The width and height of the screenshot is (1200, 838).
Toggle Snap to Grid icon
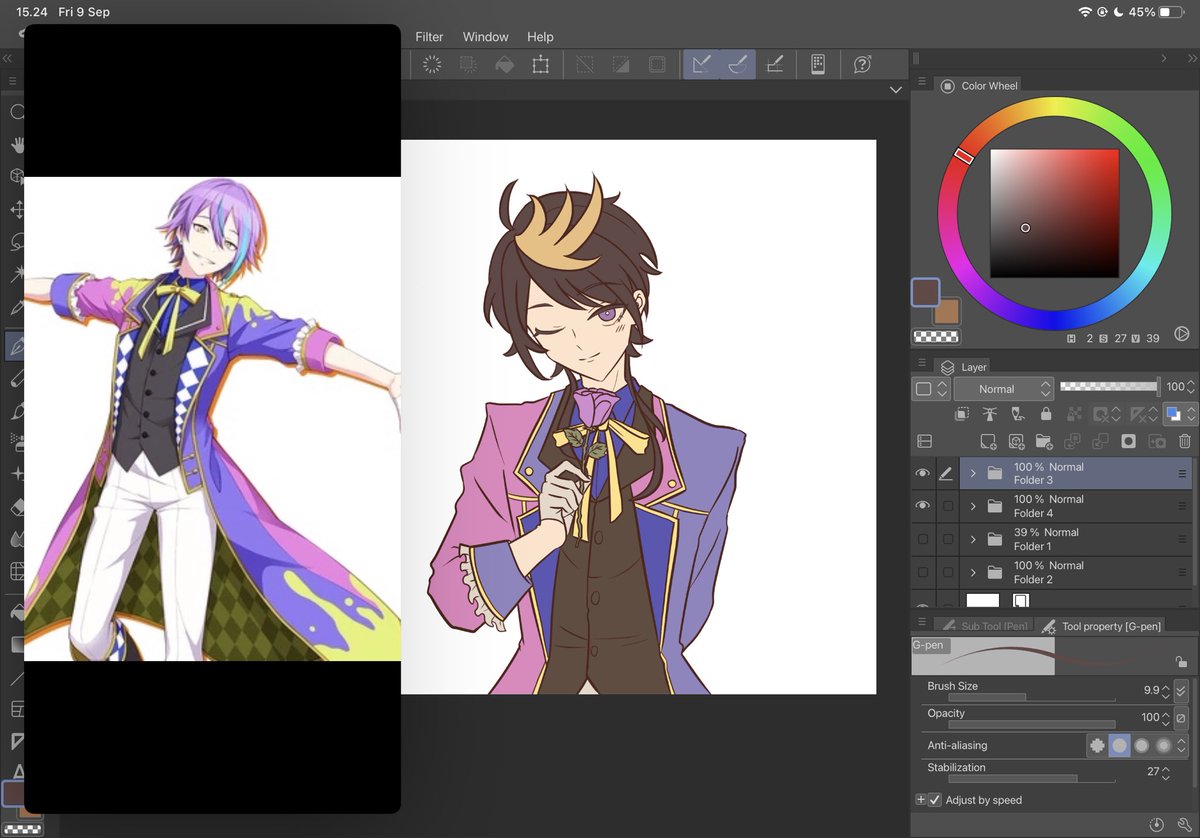[774, 64]
